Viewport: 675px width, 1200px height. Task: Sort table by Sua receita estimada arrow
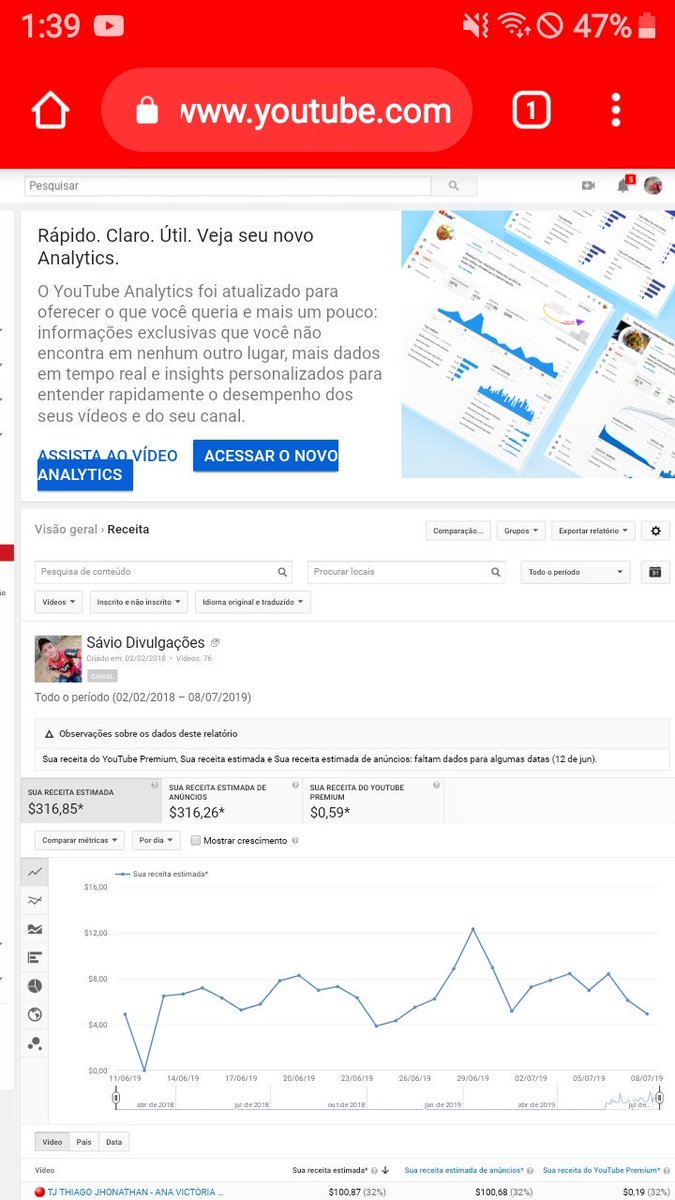coord(385,1170)
